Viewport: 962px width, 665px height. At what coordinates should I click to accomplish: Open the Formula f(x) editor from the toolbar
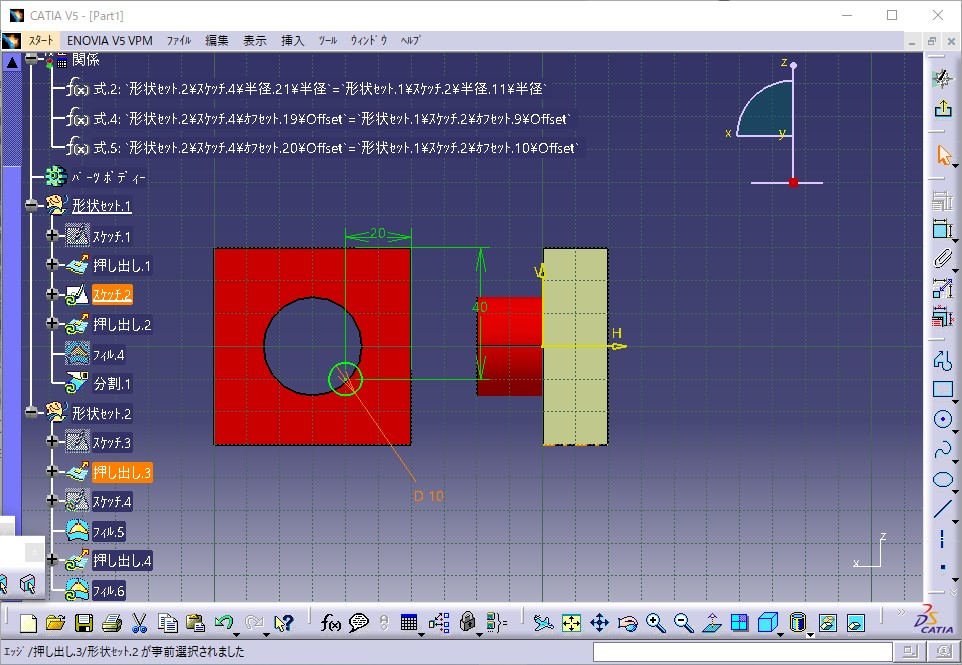330,624
